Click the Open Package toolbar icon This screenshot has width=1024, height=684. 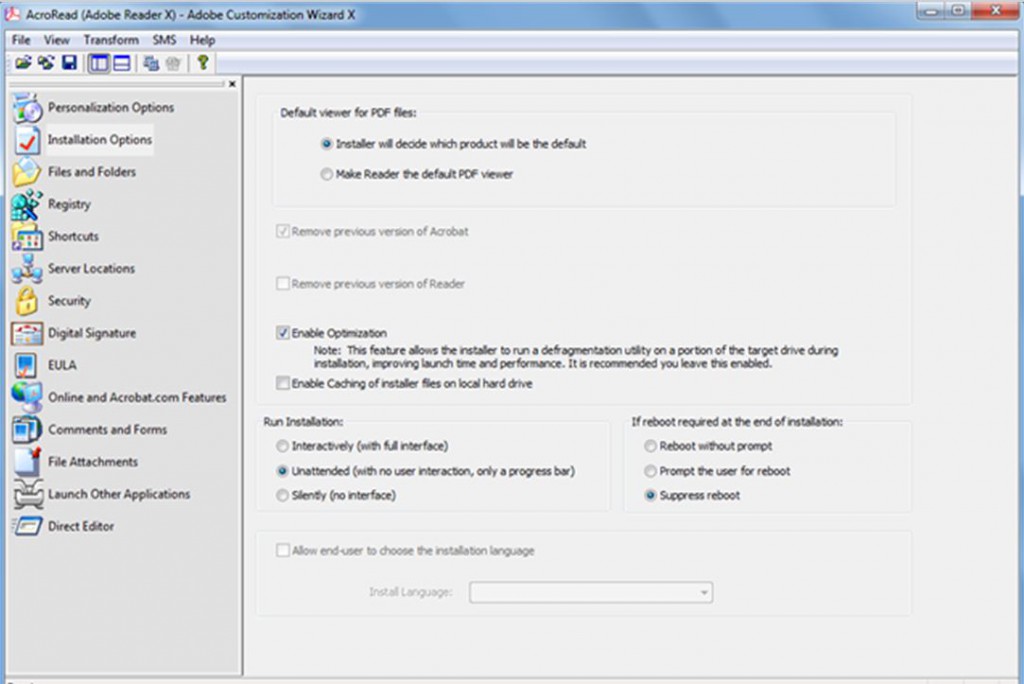click(x=24, y=63)
